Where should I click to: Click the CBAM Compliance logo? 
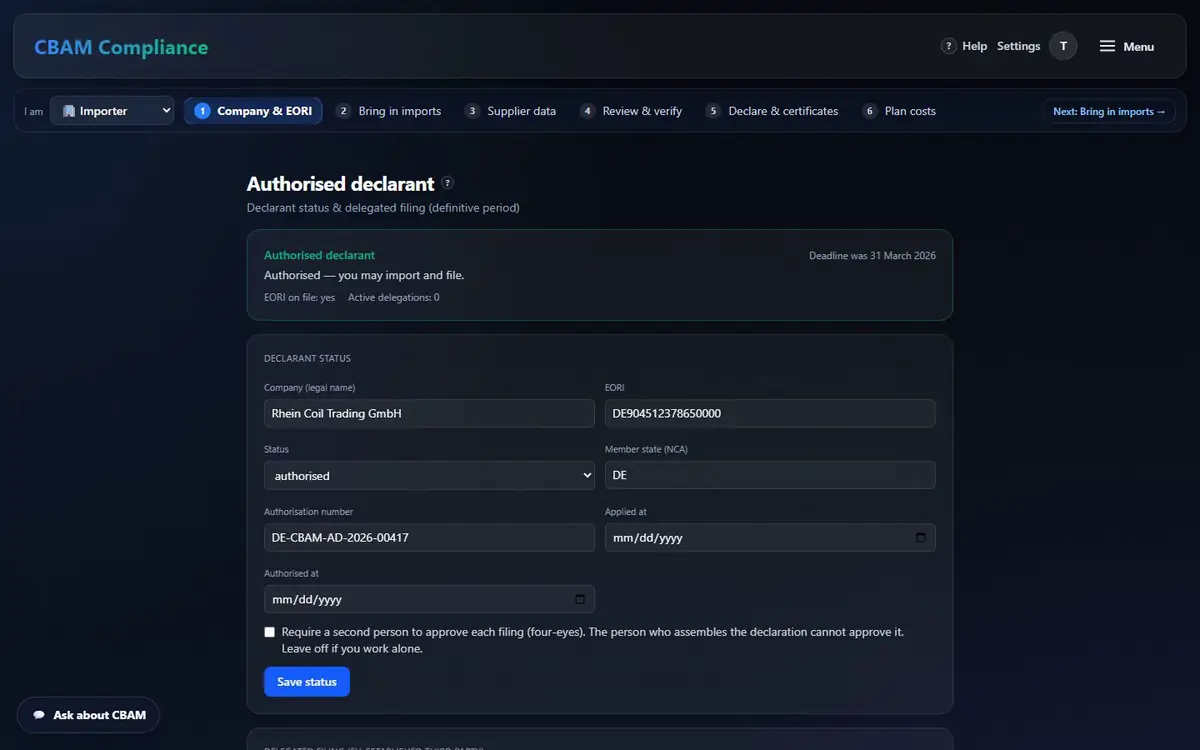[x=121, y=47]
